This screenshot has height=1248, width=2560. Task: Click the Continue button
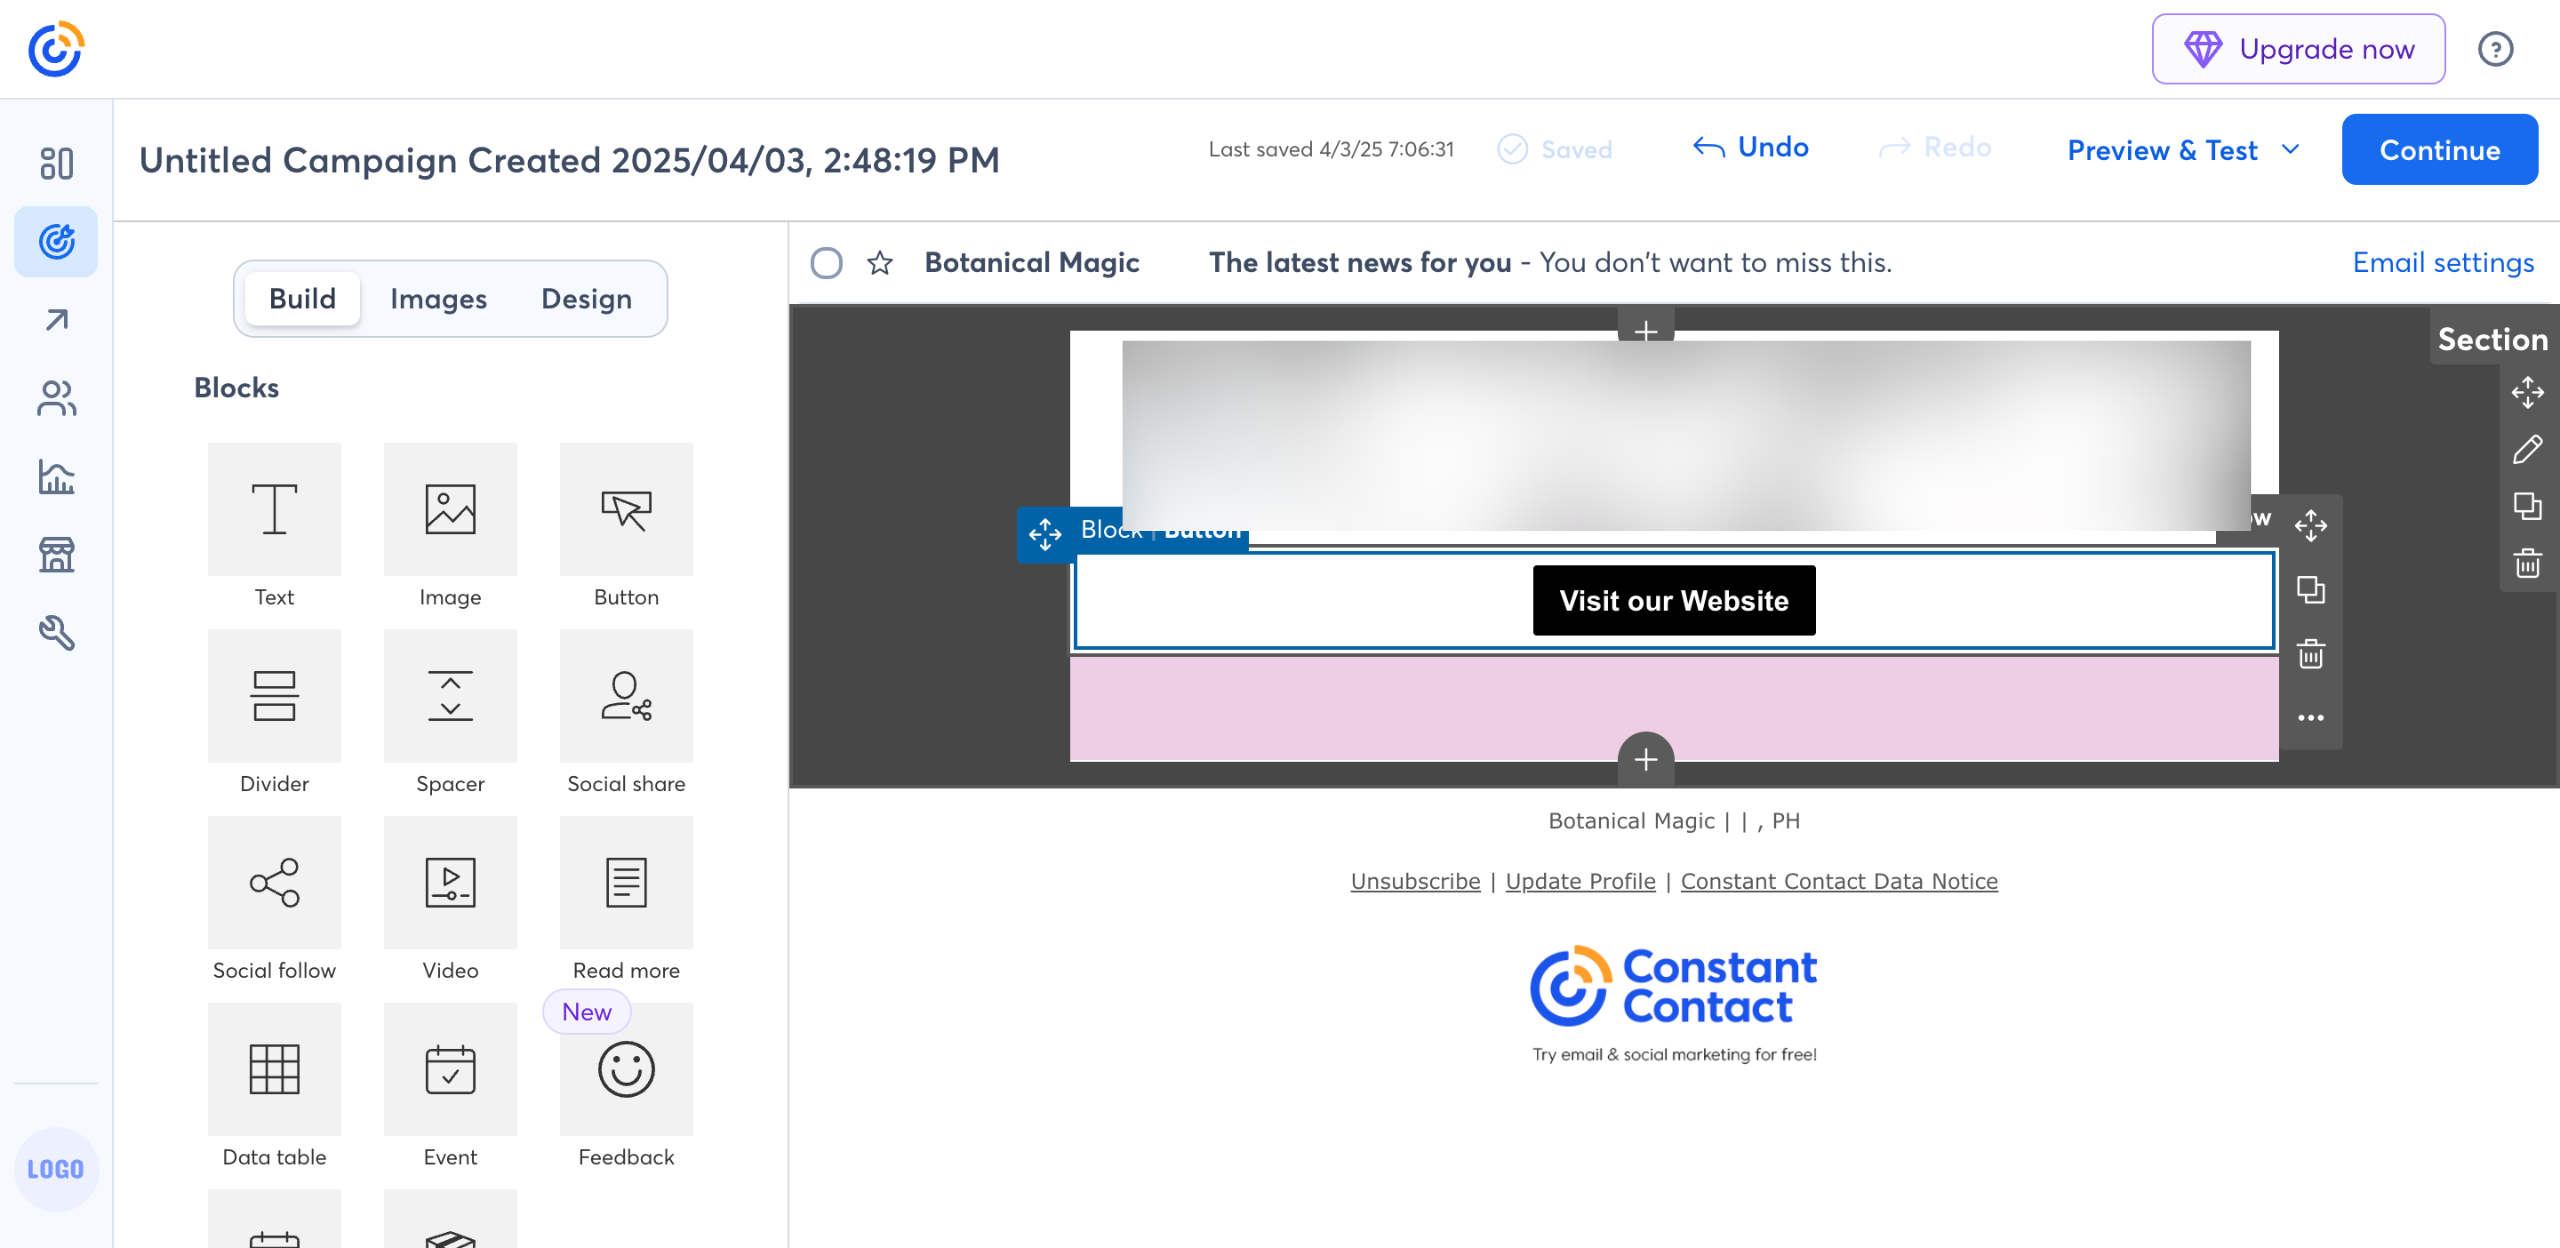pos(2439,150)
